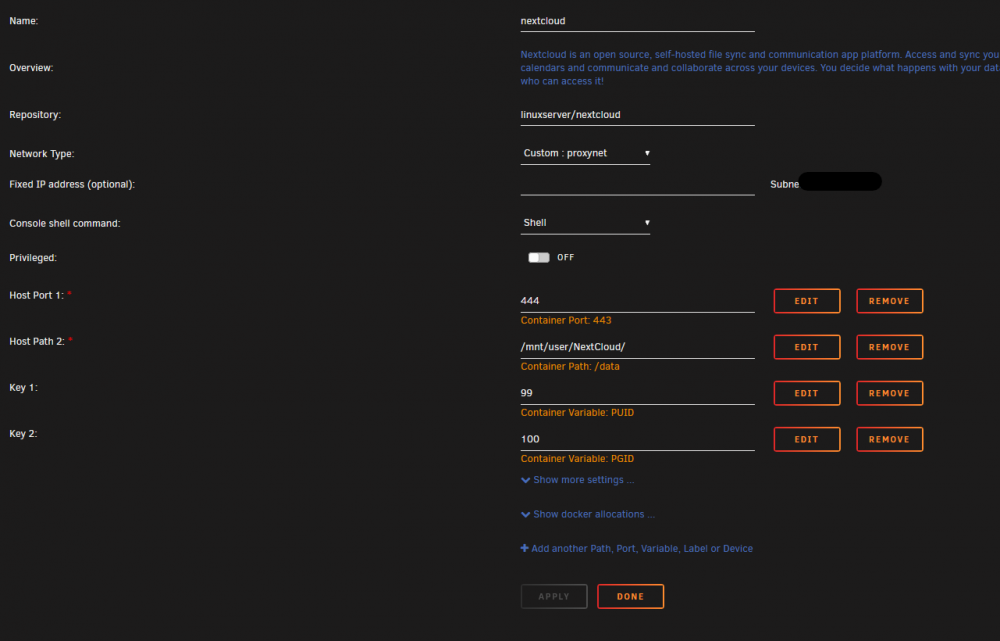Screen dimensions: 1000x641
Task: Remove the Host Path 2 entry
Action: 889,347
